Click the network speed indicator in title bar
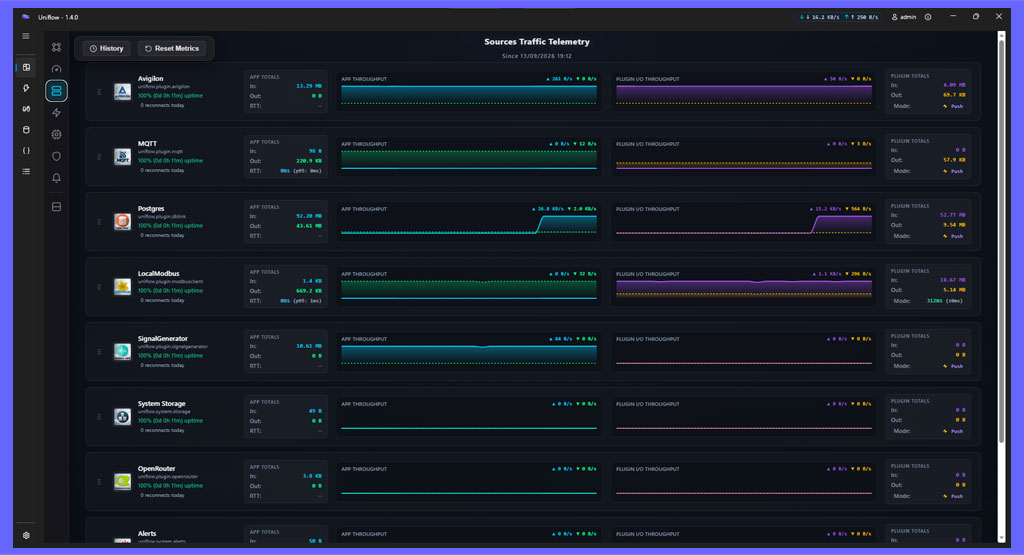The image size is (1024, 555). 839,17
